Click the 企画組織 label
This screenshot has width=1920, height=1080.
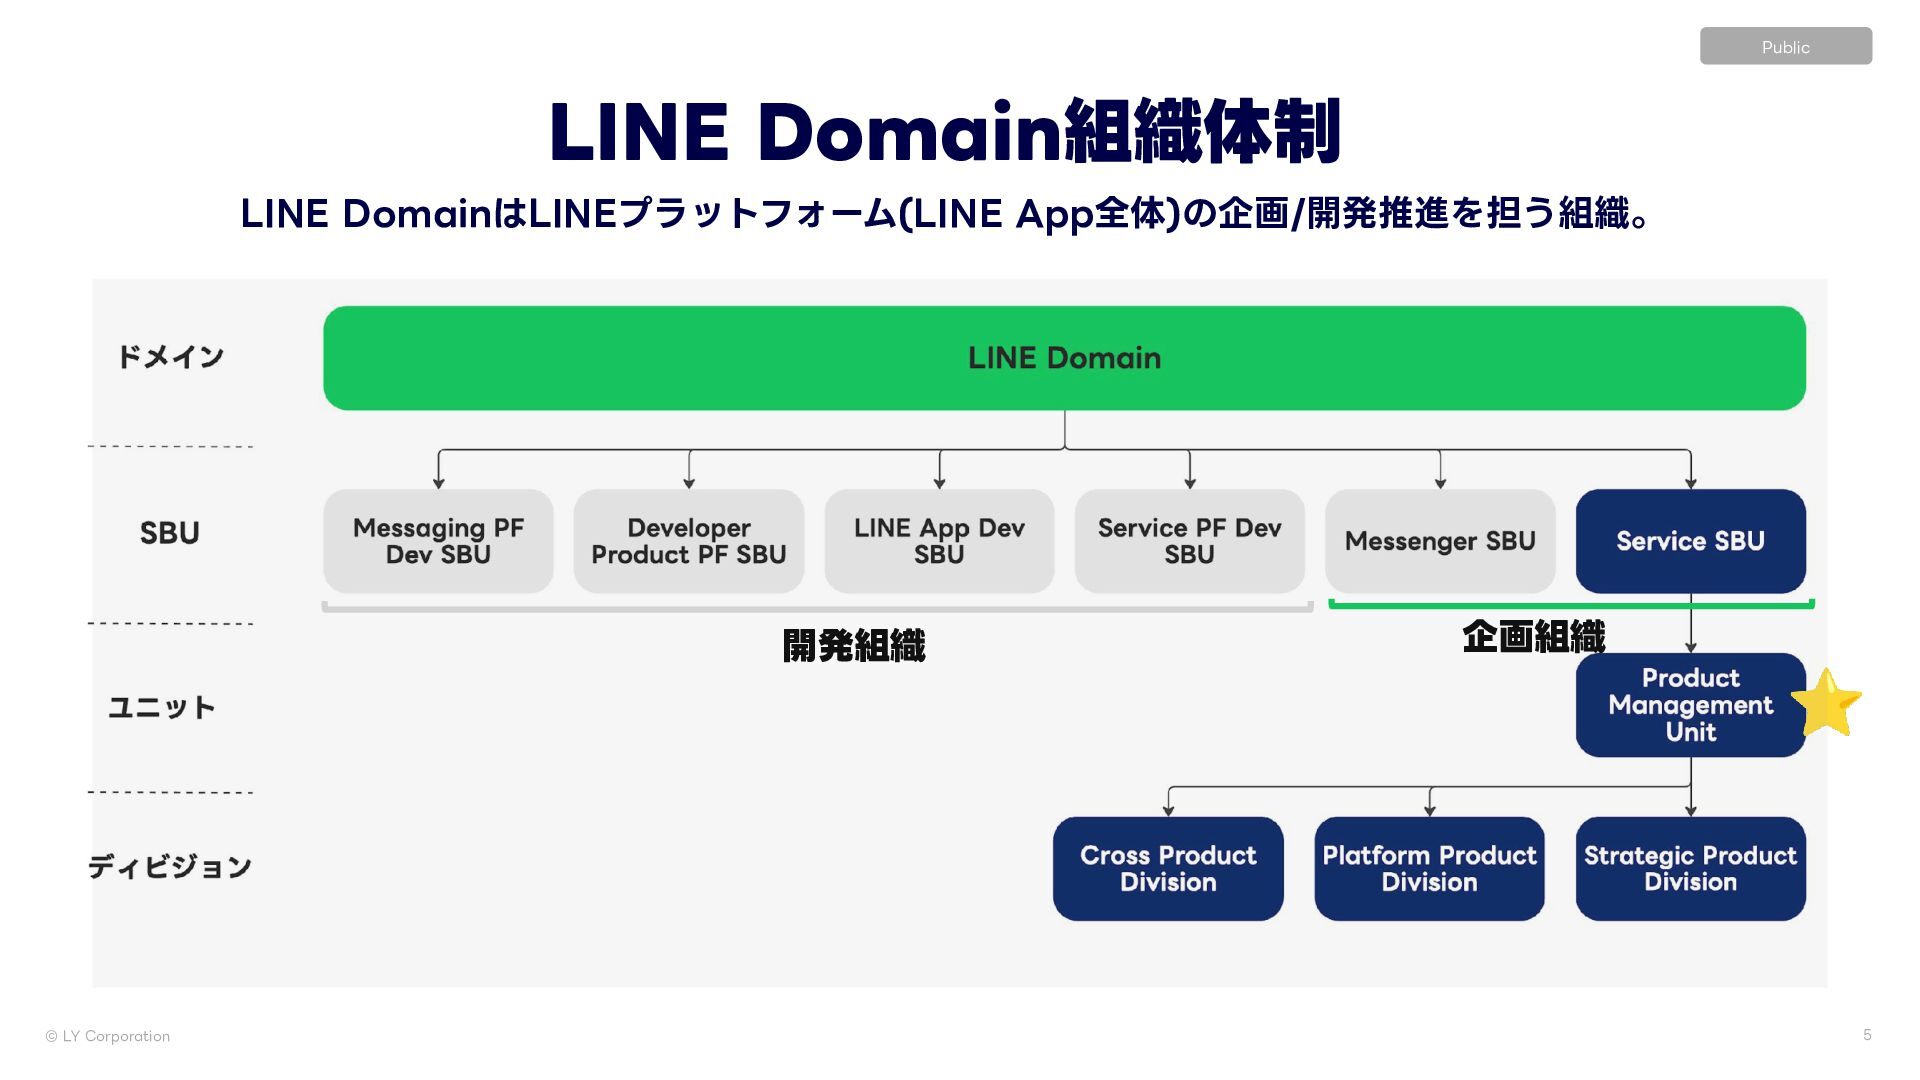(x=1533, y=637)
